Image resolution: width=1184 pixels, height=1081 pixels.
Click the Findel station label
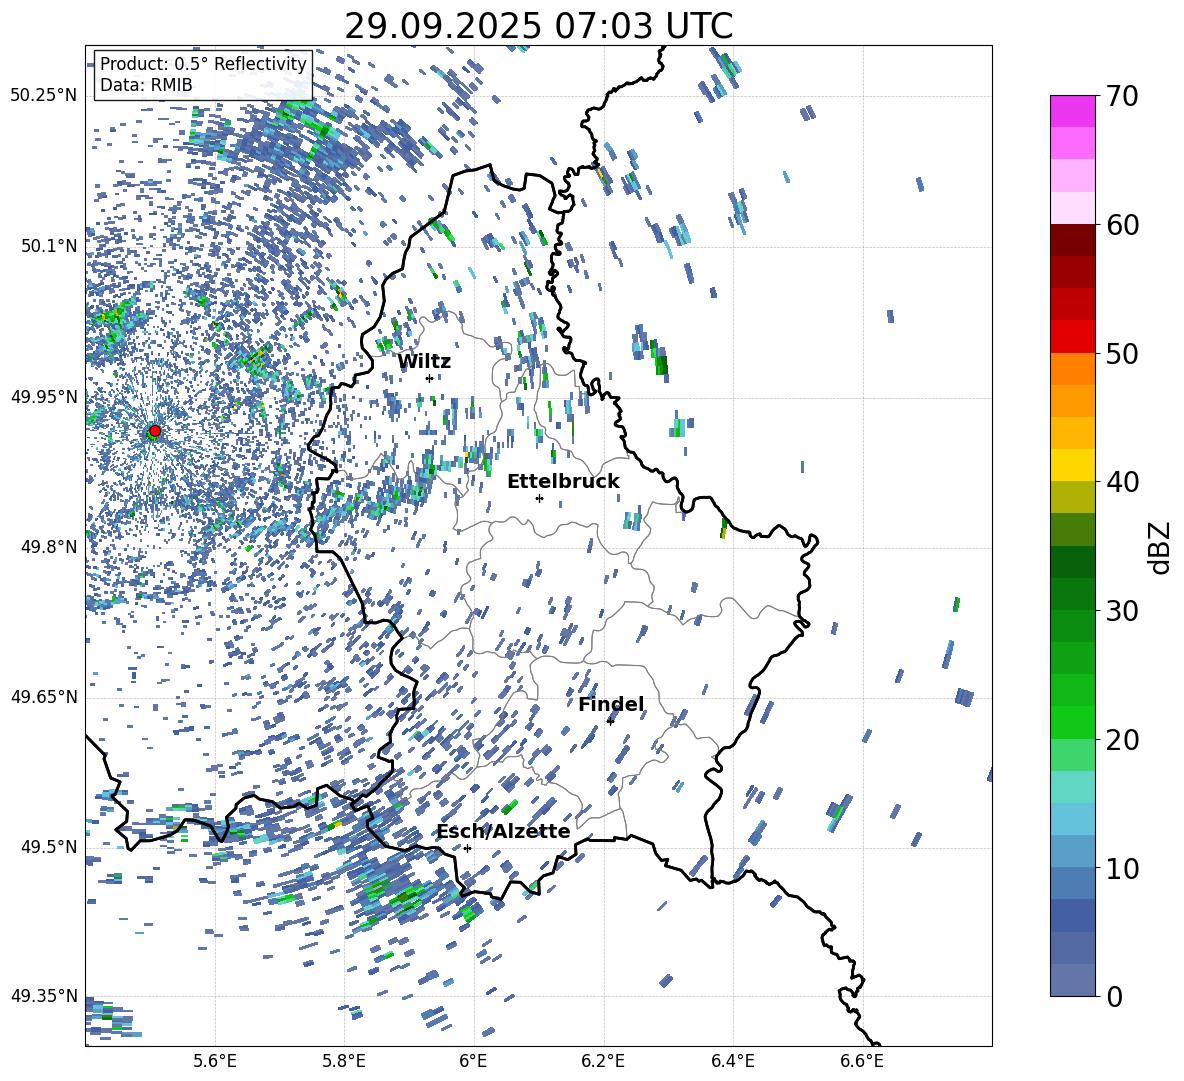[611, 704]
